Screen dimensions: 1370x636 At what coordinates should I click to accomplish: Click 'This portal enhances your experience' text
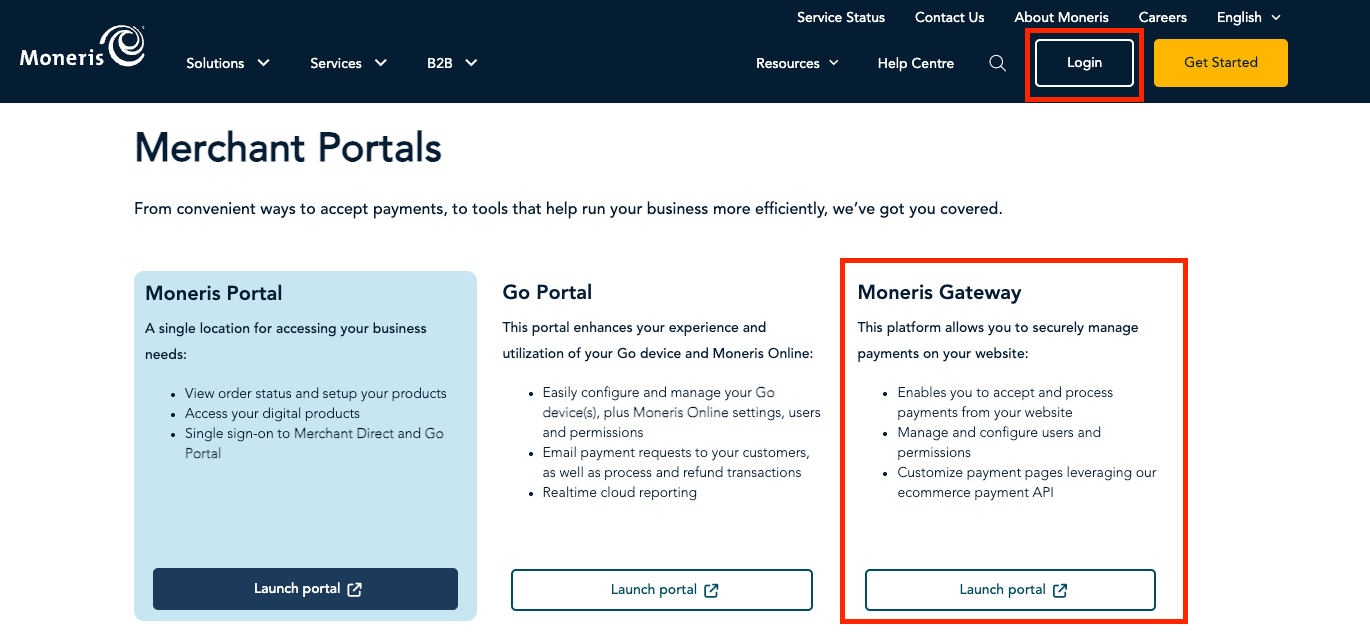(658, 340)
